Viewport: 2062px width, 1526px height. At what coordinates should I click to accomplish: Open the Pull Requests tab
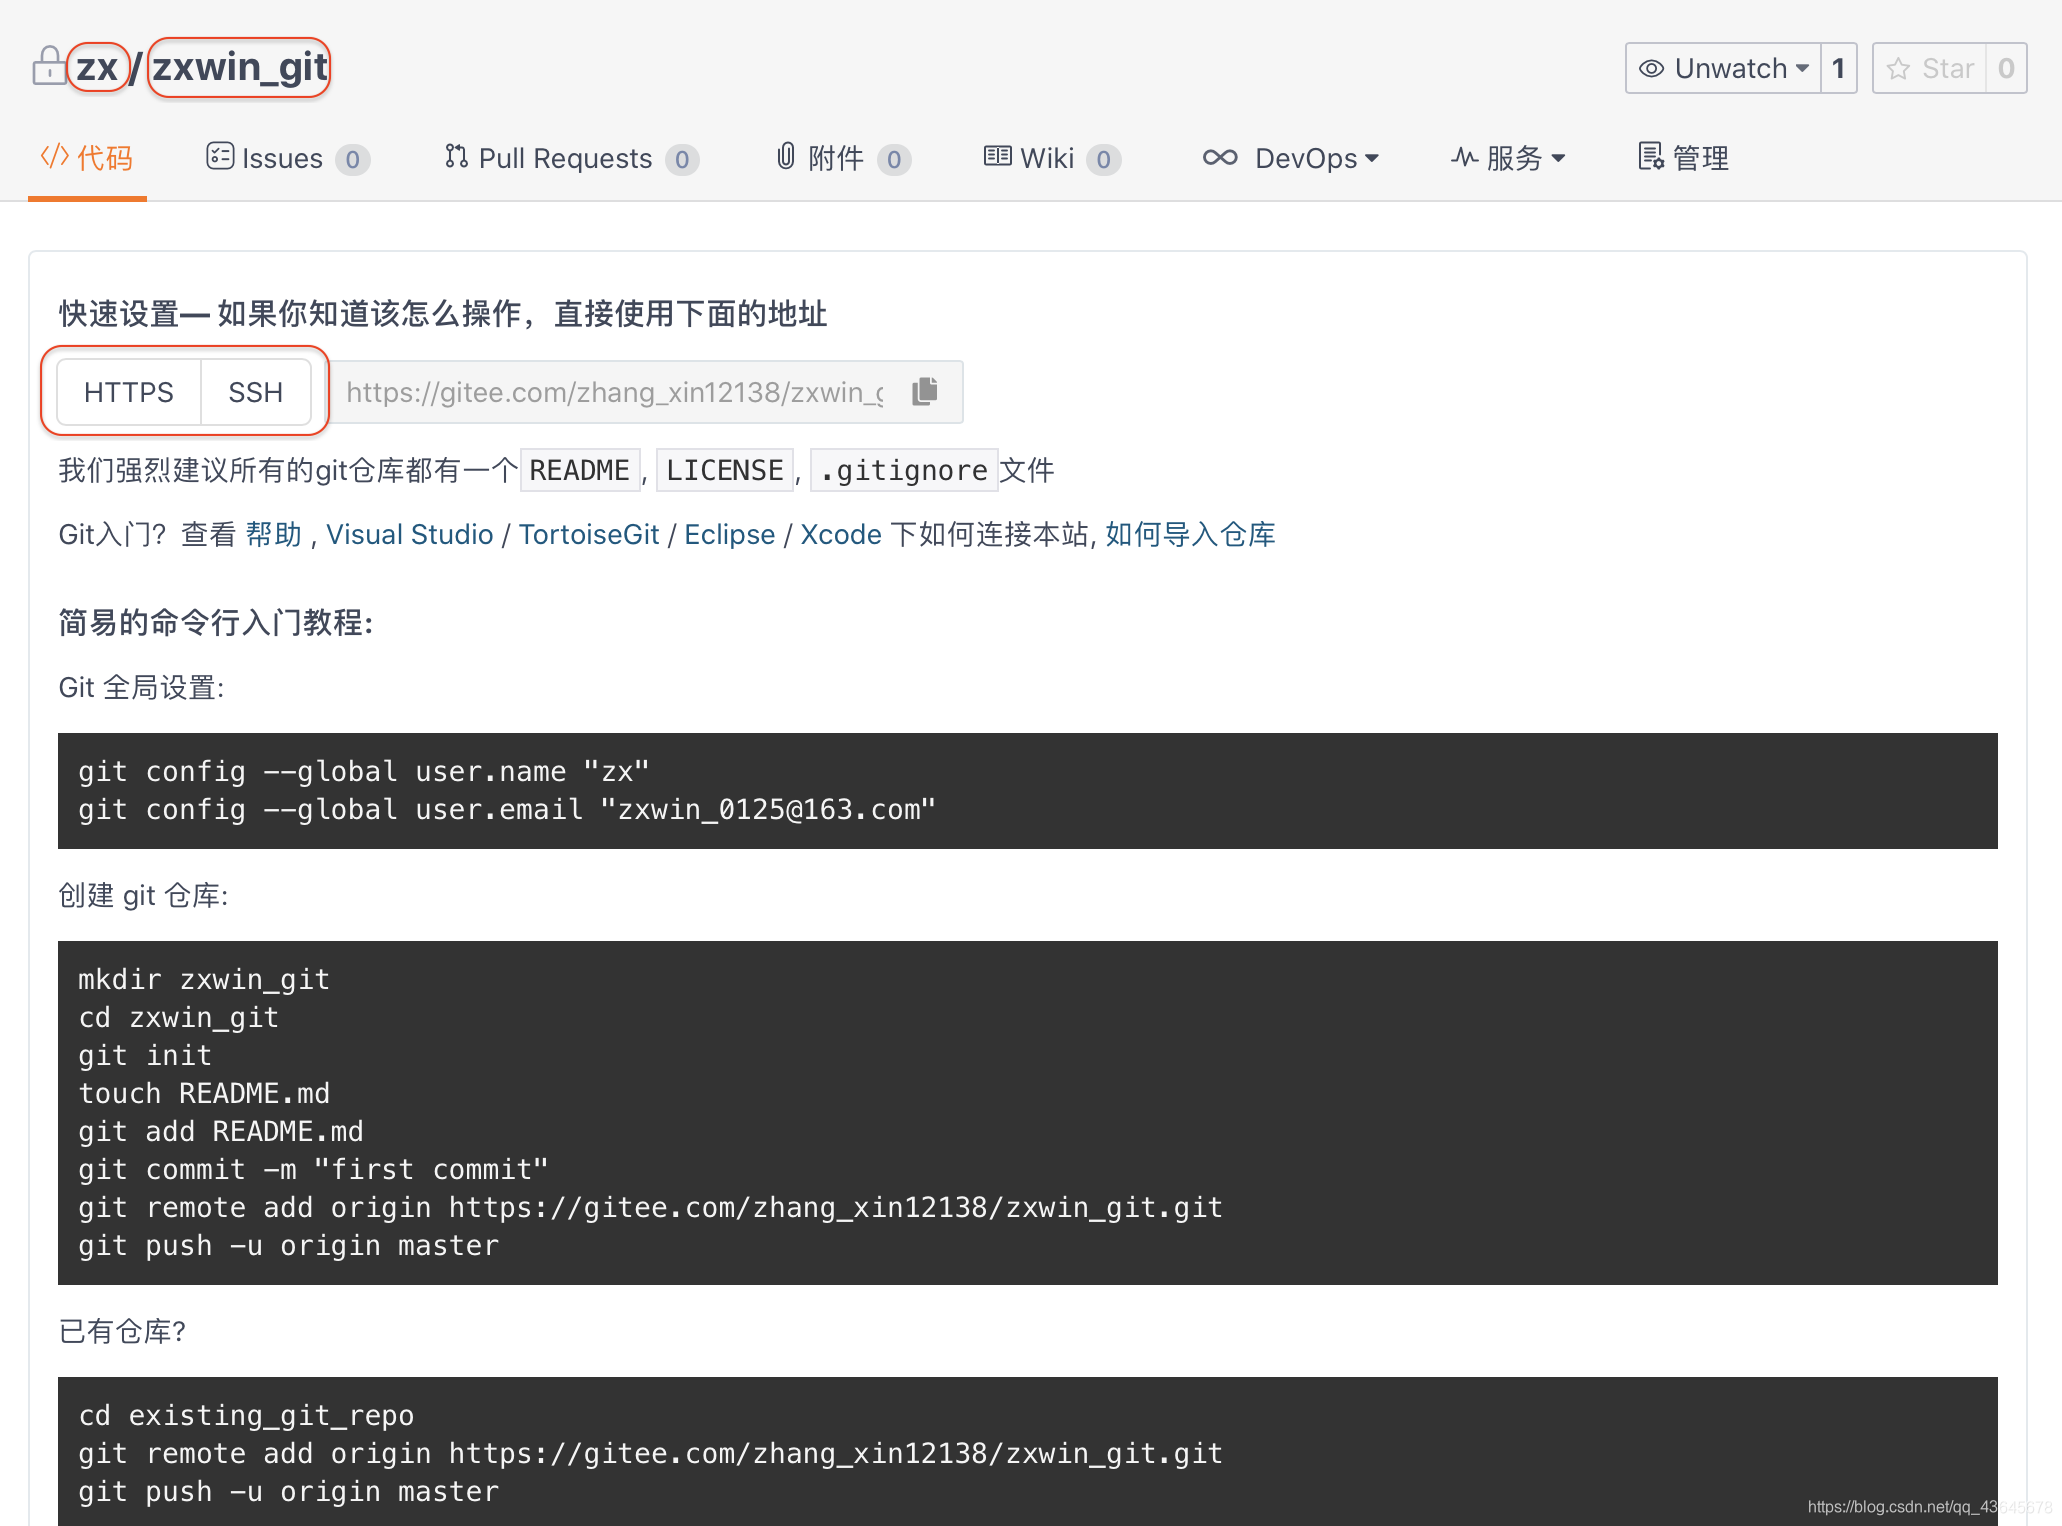point(571,158)
